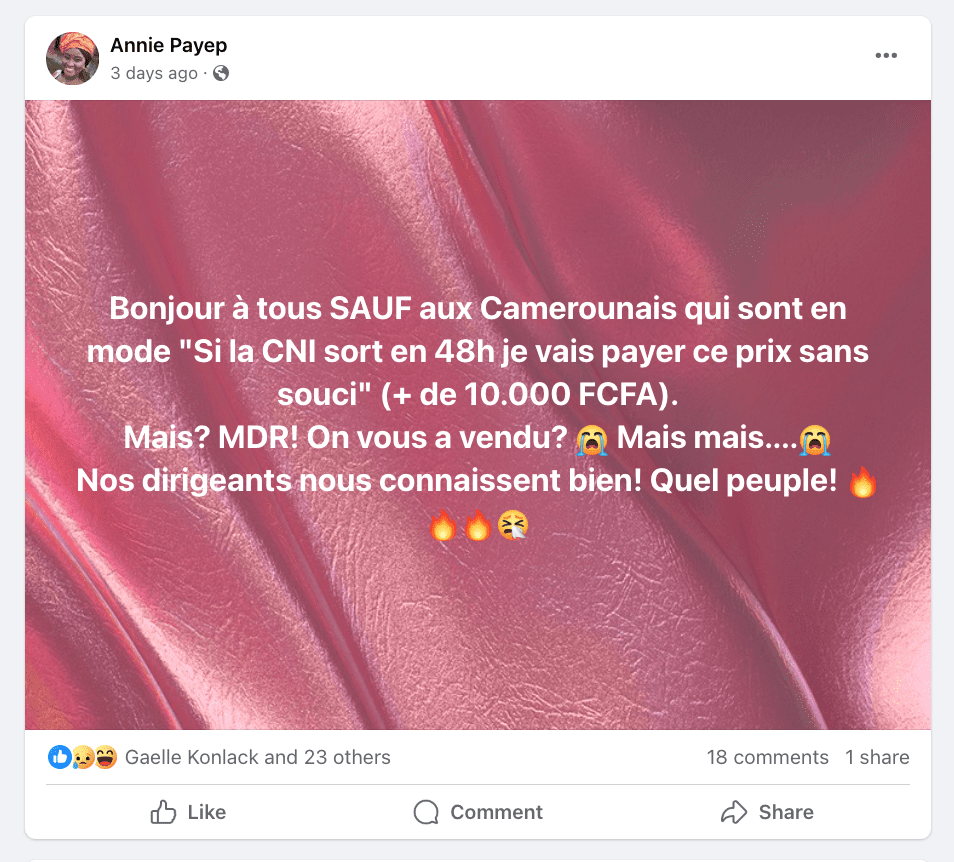View the 1 share details
Screen dimensions: 954x862
click(x=877, y=757)
